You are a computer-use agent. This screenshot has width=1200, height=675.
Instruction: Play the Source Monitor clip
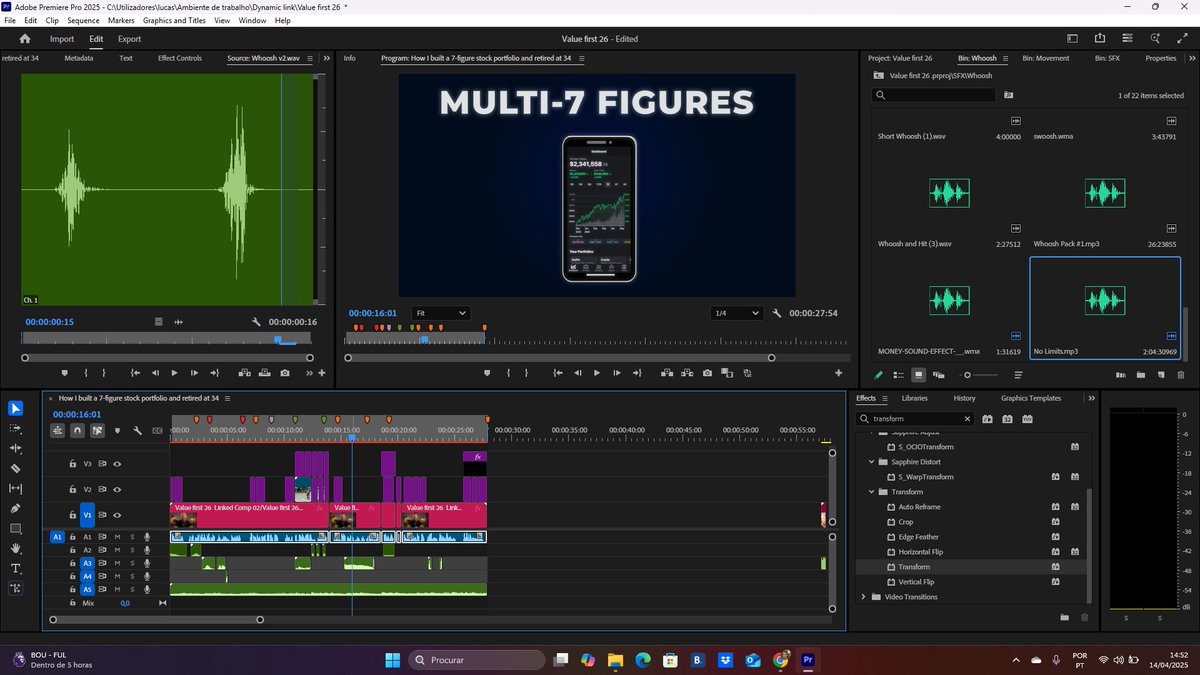(174, 373)
